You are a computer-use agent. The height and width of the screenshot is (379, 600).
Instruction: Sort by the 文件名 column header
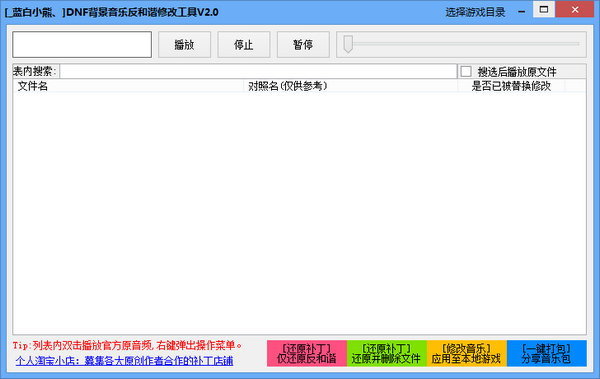click(x=128, y=86)
